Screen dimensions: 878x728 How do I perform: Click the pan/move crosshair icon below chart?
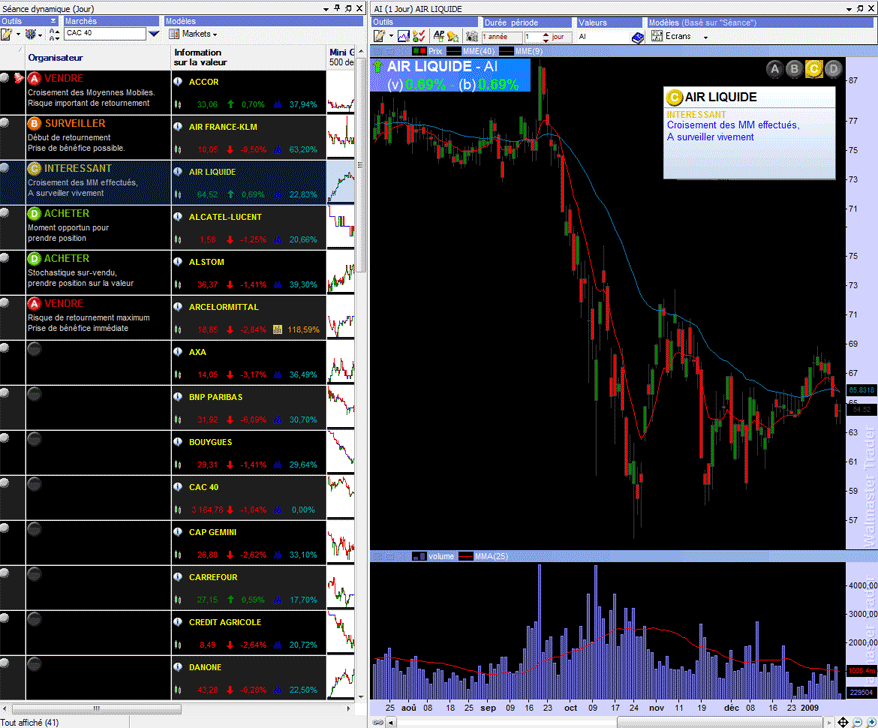(x=843, y=722)
